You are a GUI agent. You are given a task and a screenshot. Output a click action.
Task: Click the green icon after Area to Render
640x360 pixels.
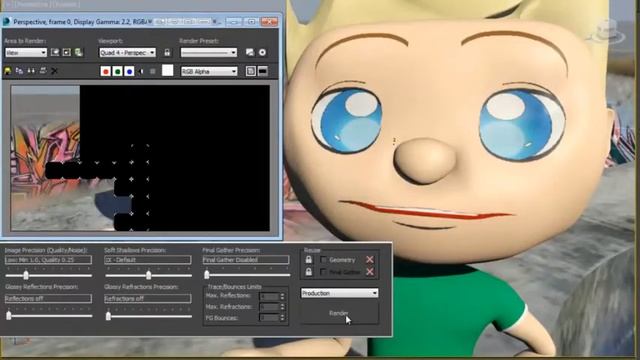point(78,52)
